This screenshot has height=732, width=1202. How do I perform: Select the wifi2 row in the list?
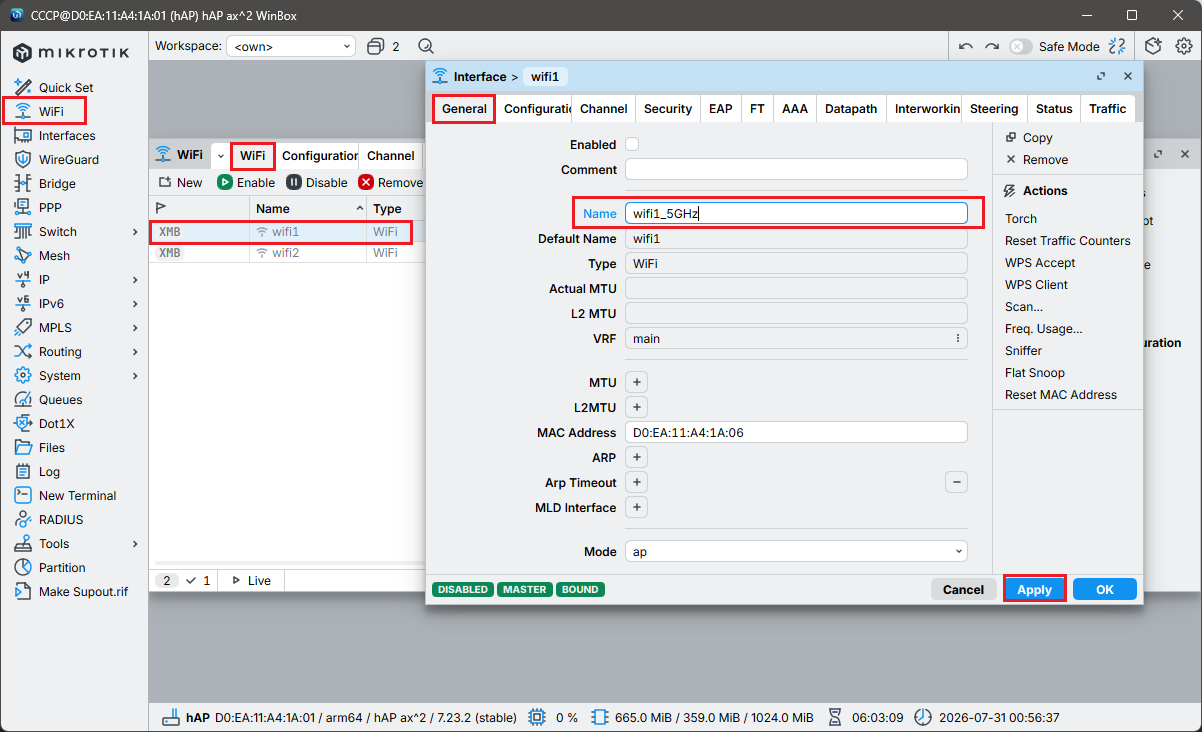point(285,253)
